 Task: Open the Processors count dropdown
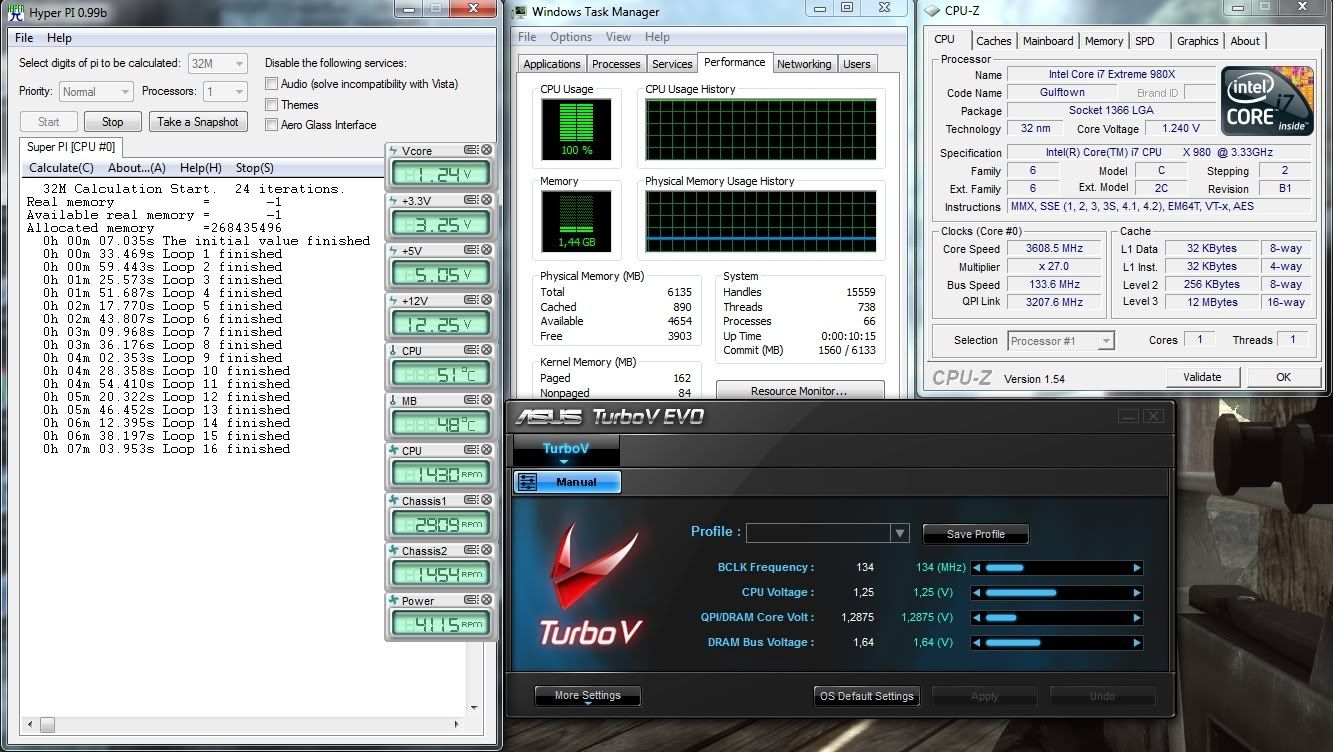[x=224, y=92]
